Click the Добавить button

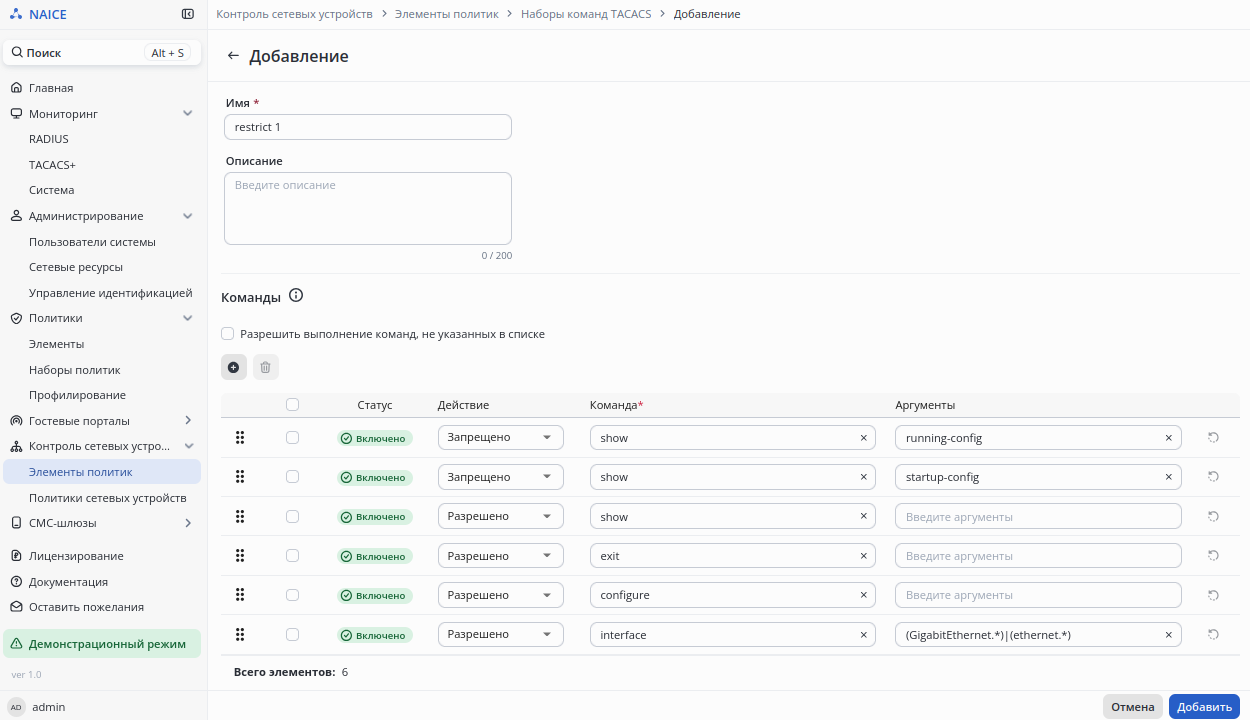(x=1204, y=707)
